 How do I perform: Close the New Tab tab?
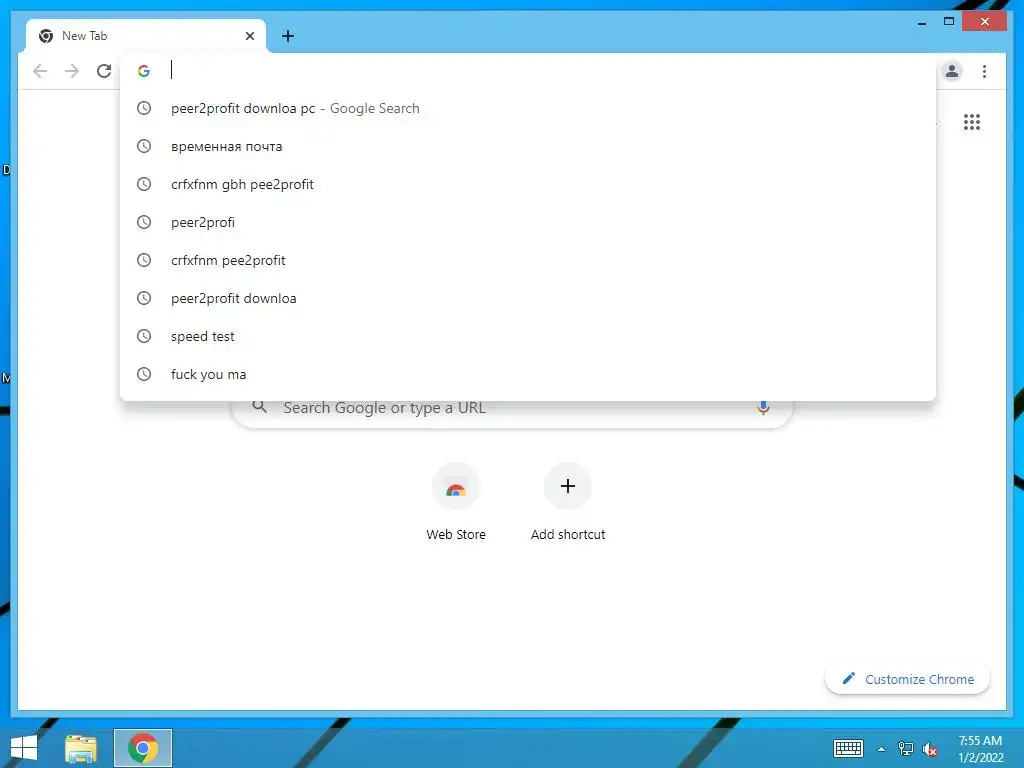coord(249,36)
